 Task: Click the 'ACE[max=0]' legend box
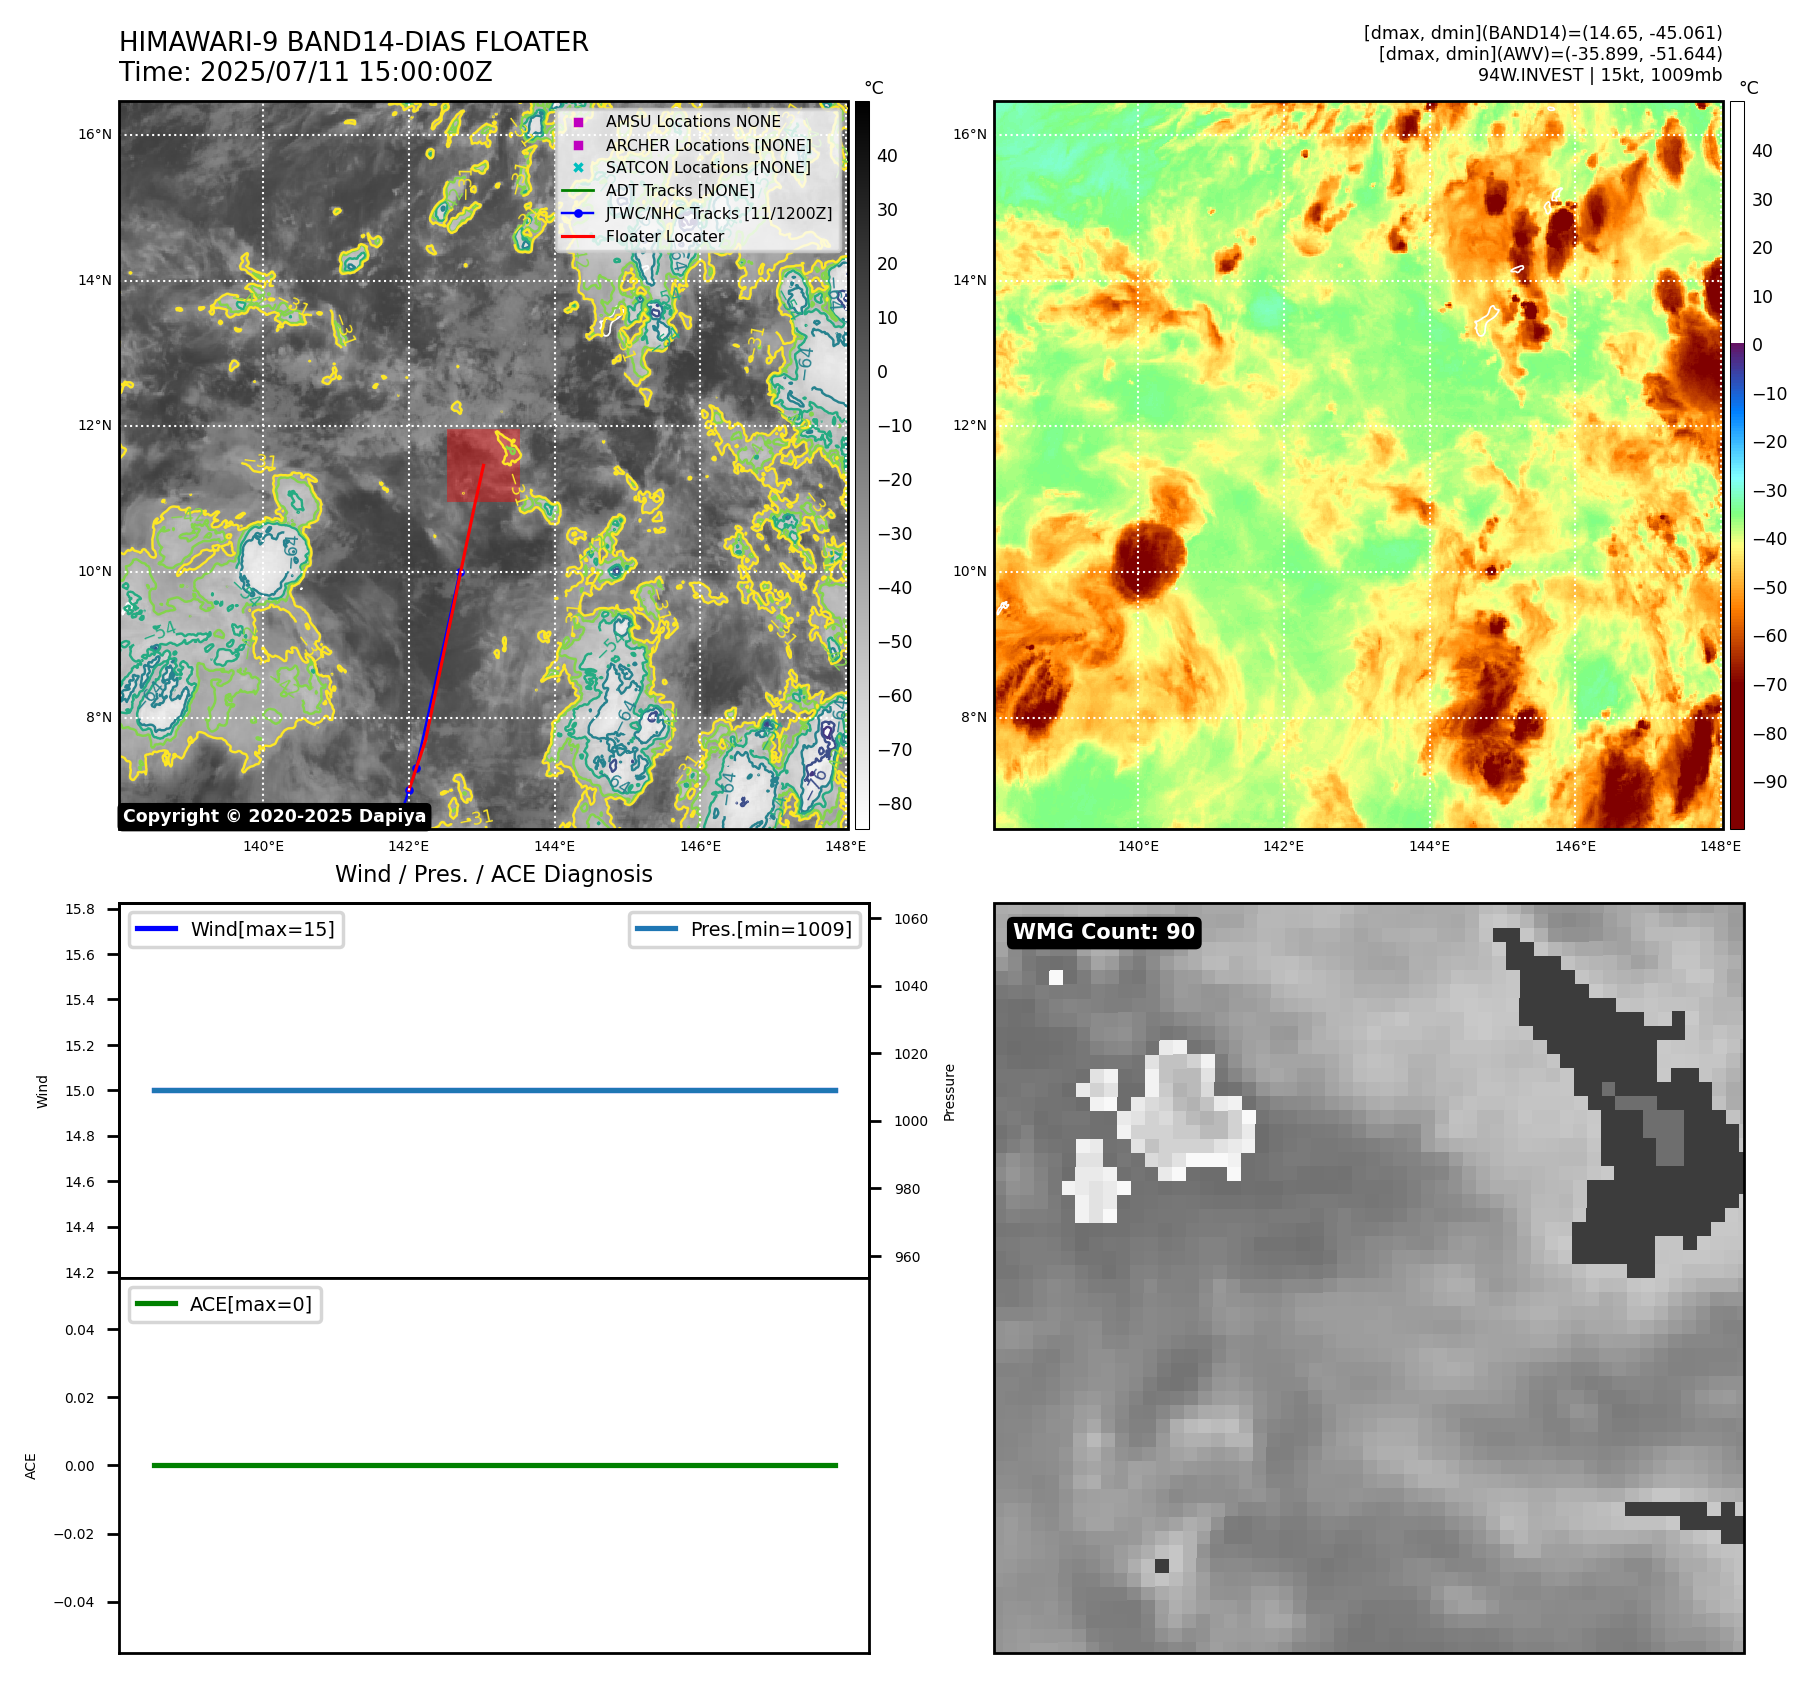click(x=225, y=1304)
